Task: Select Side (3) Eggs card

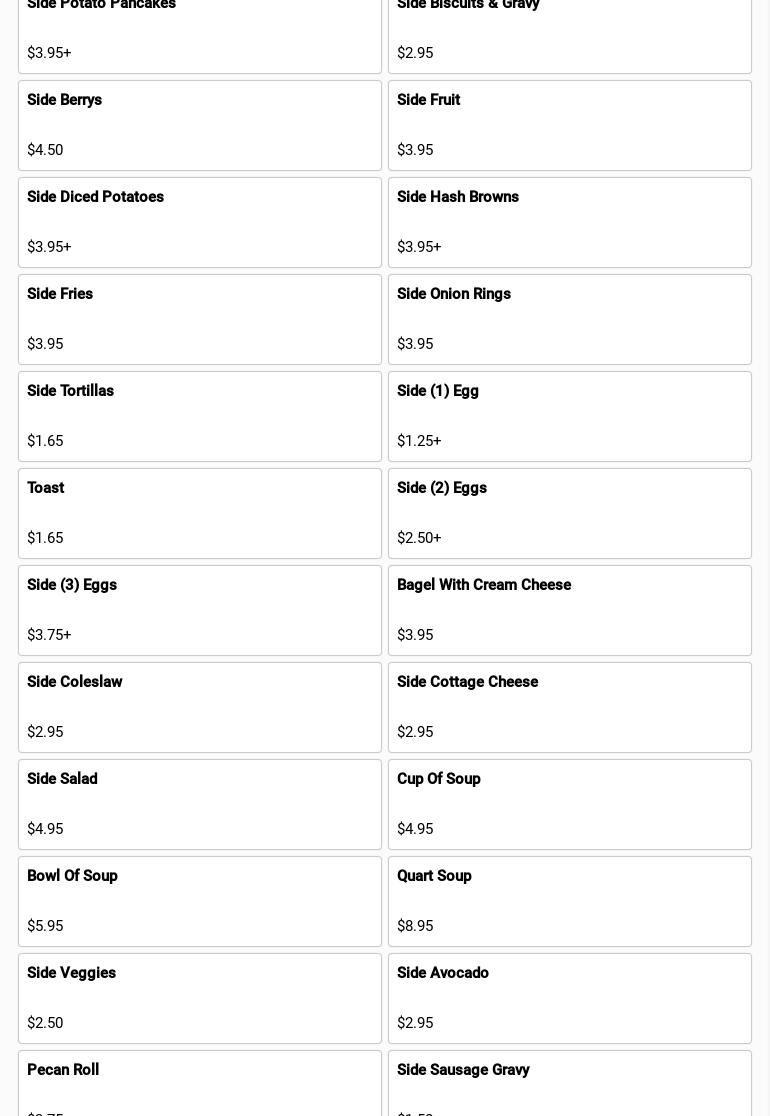Action: (x=200, y=610)
